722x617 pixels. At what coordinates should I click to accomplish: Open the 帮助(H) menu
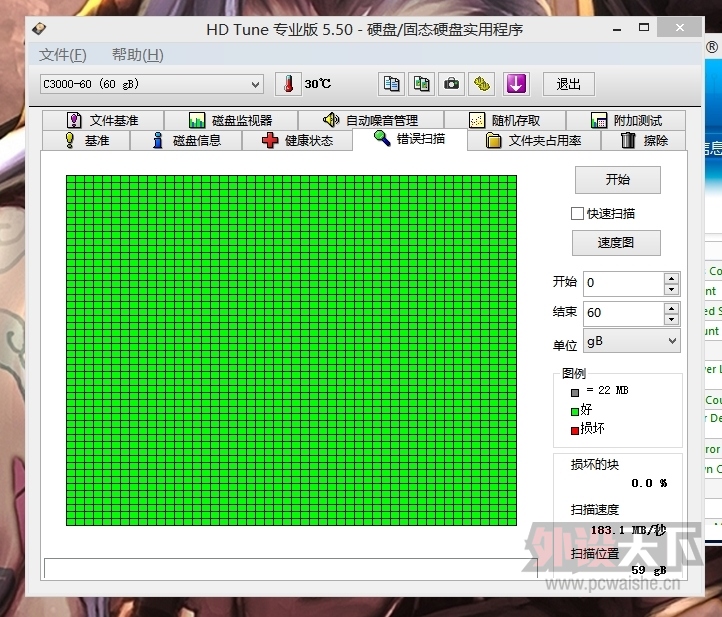pyautogui.click(x=138, y=55)
